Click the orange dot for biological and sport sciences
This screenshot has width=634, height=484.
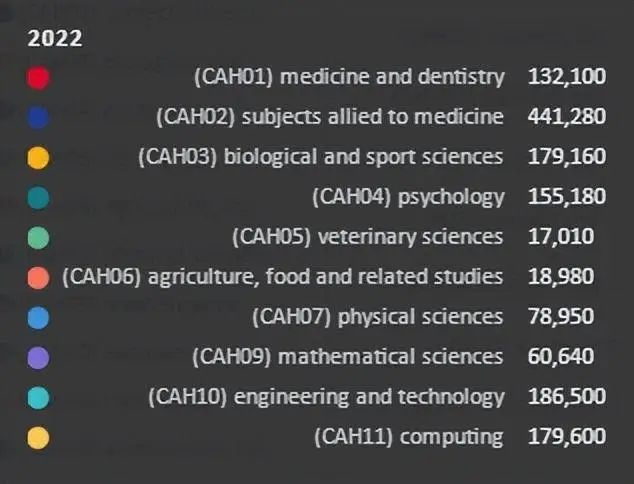tap(38, 158)
